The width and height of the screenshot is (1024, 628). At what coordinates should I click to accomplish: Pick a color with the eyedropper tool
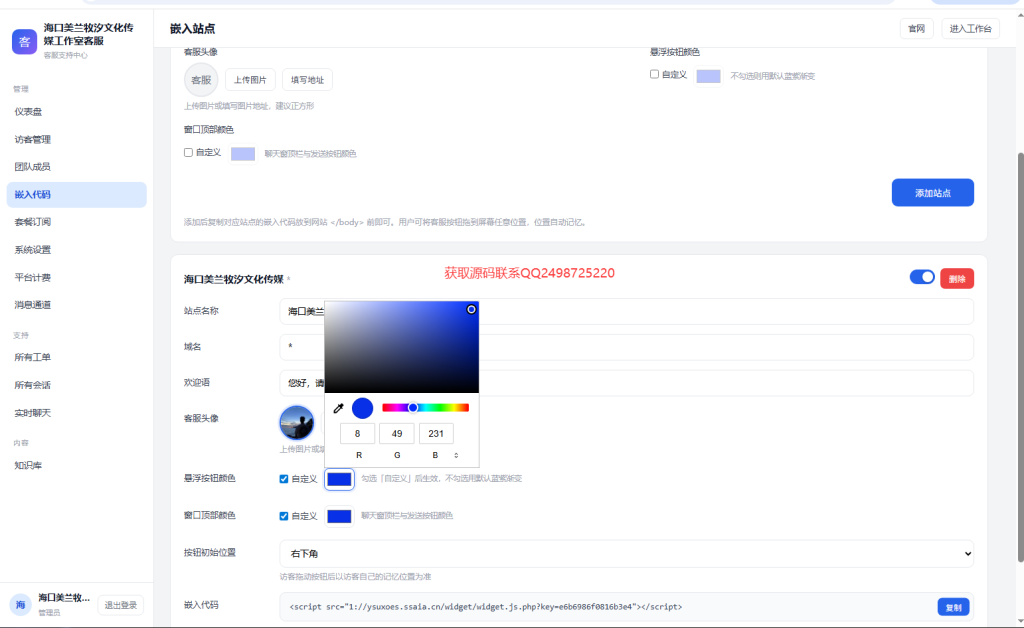point(338,409)
